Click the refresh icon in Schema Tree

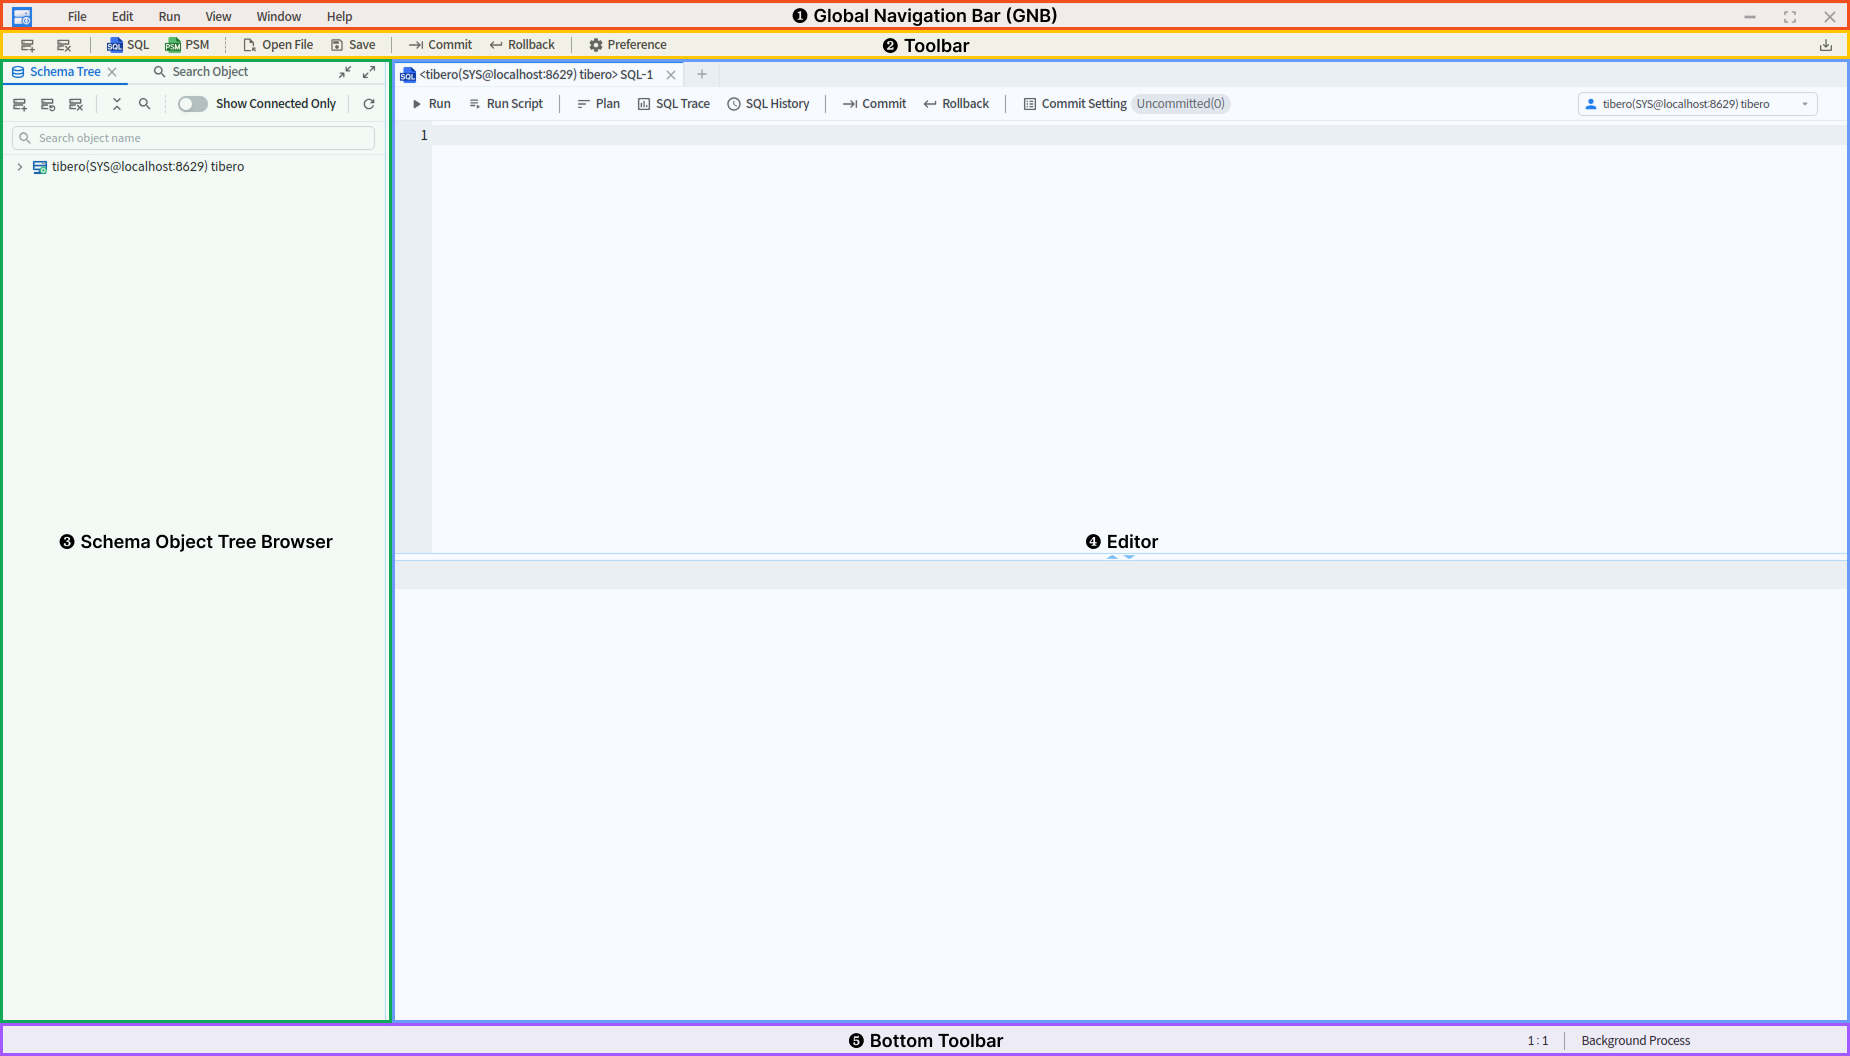click(x=369, y=104)
